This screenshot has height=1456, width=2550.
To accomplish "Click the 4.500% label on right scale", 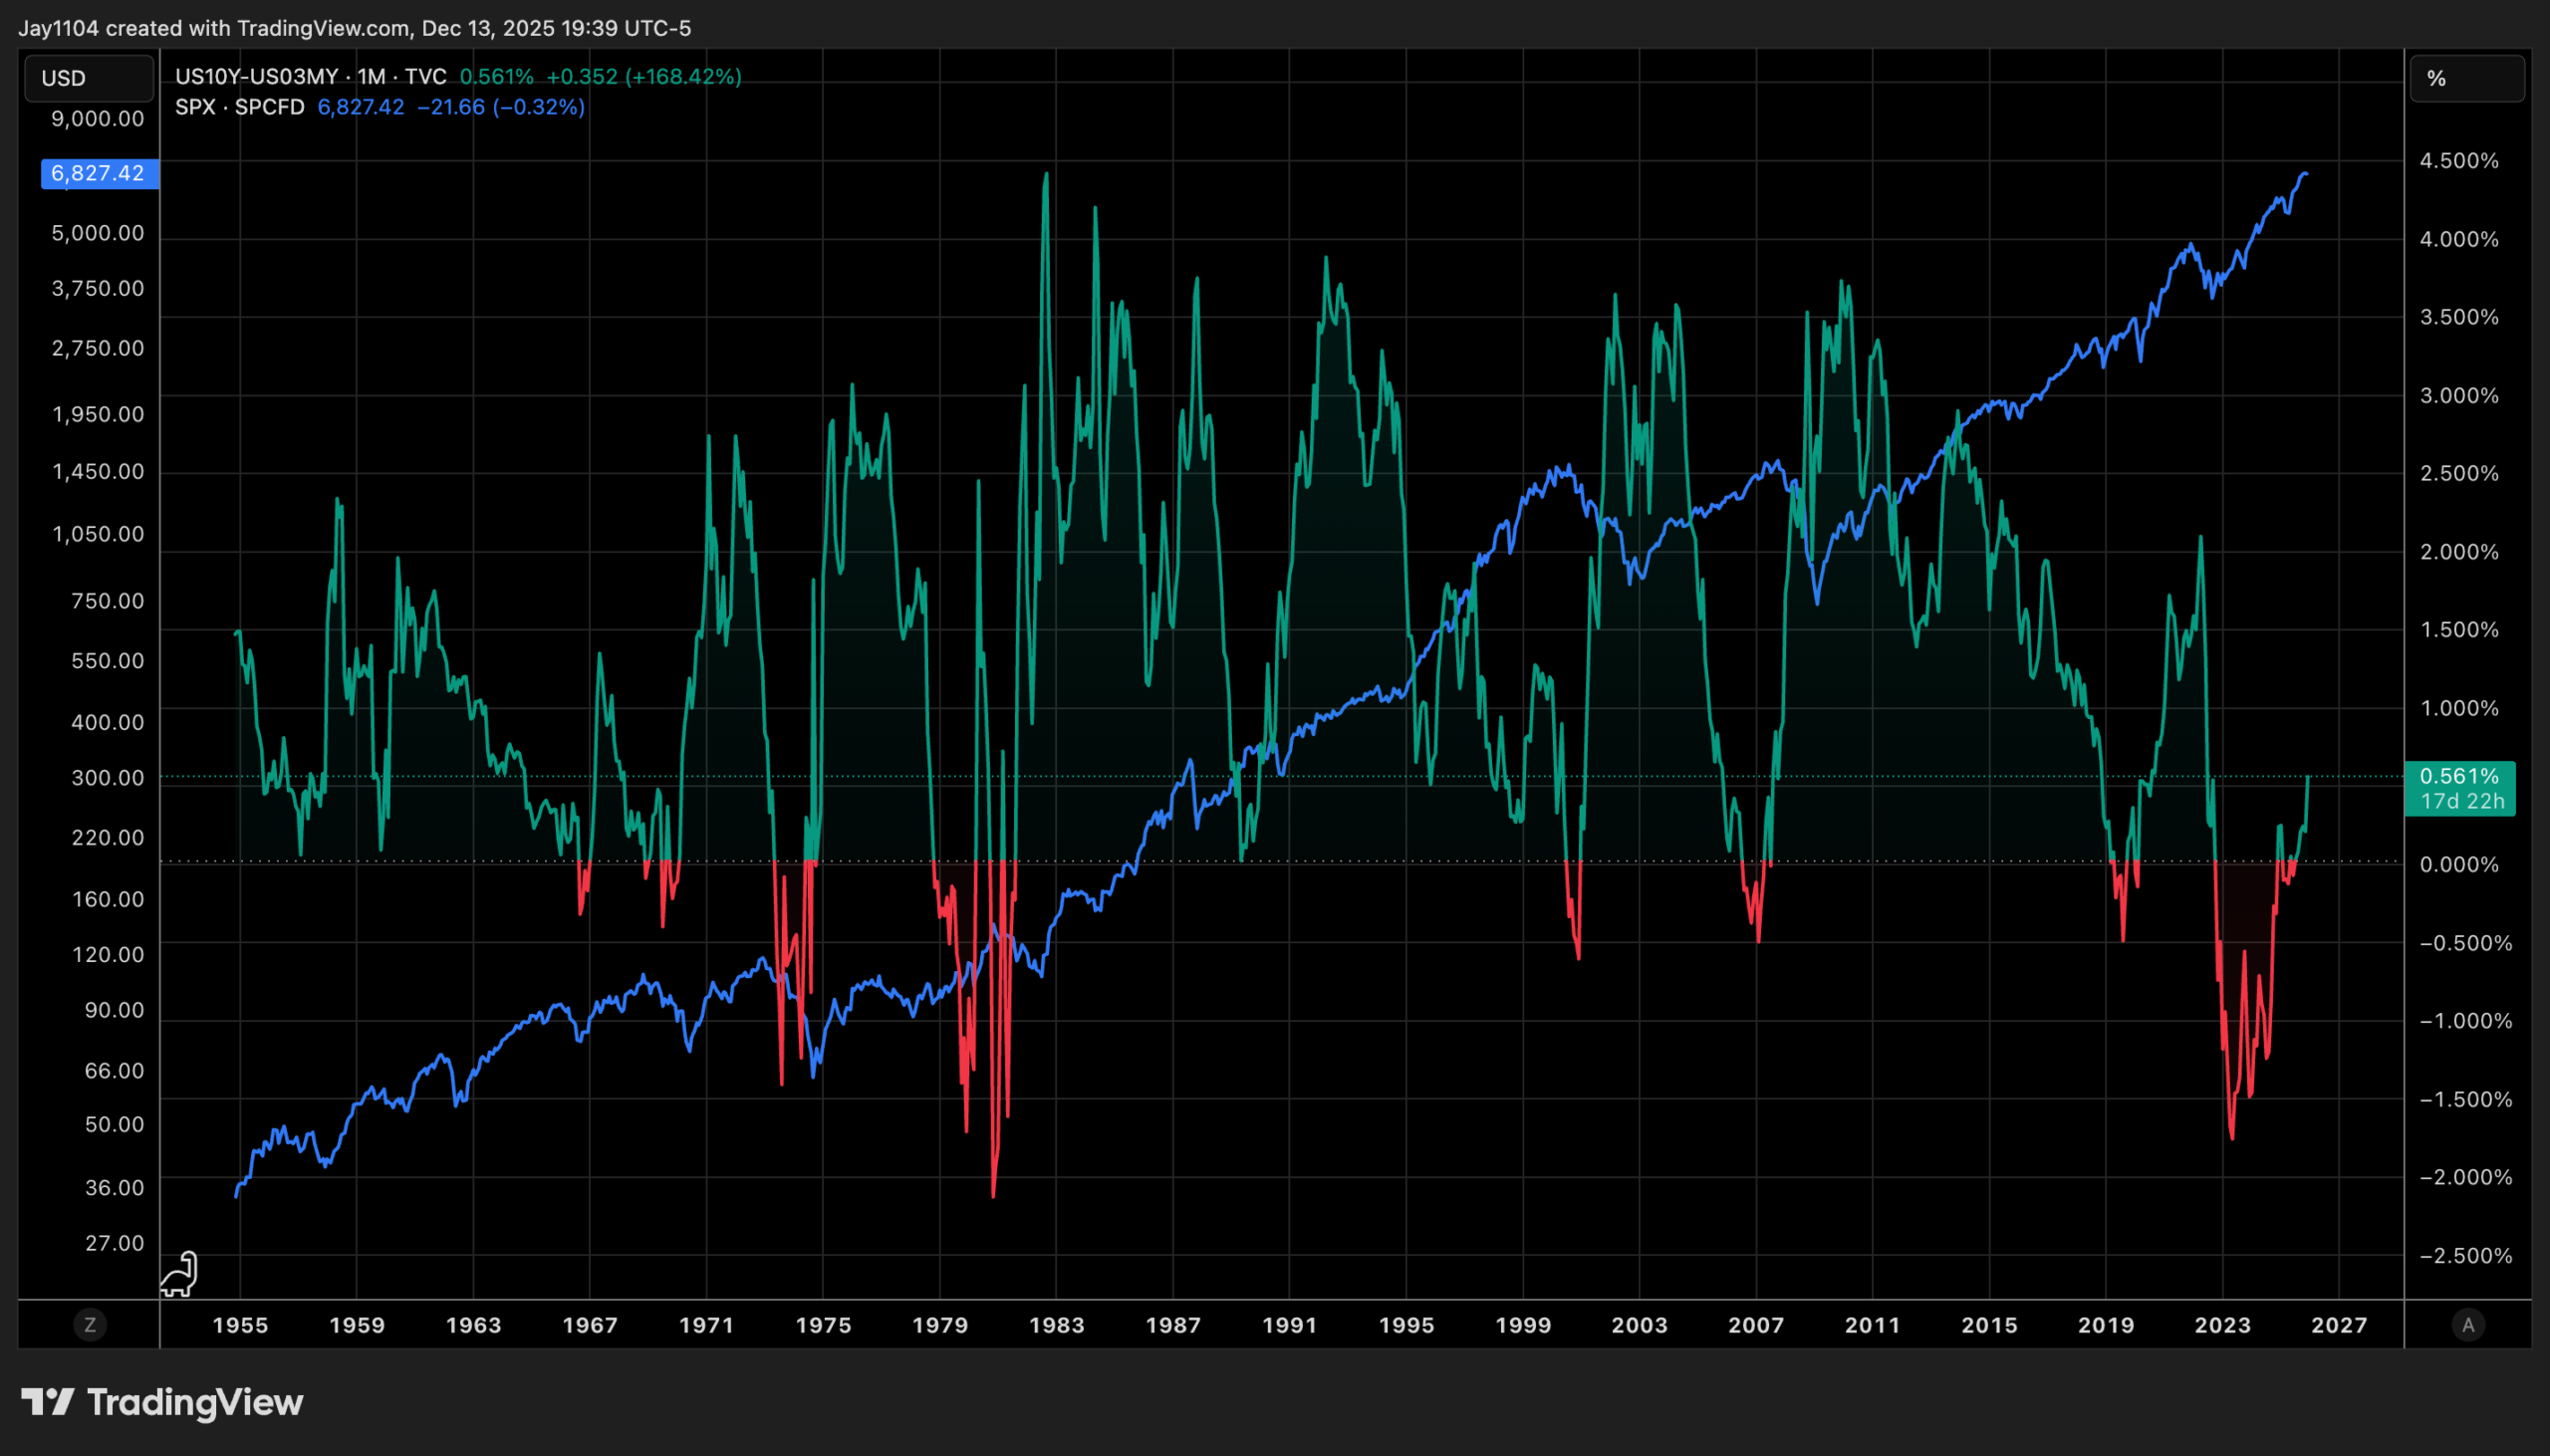I will [x=2458, y=161].
